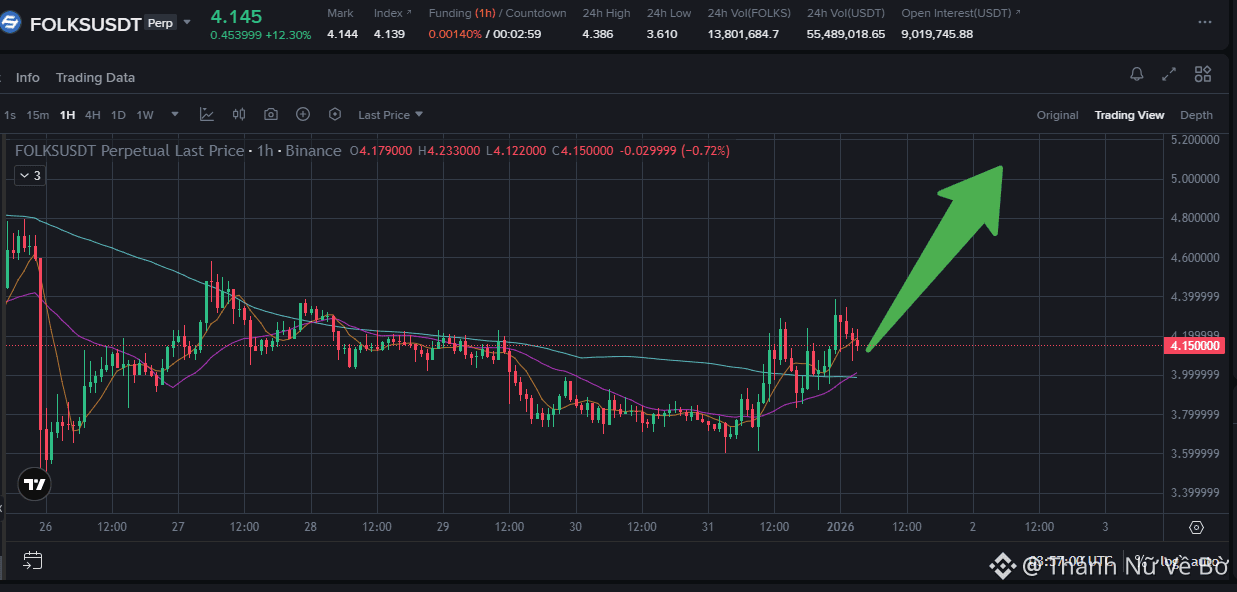Viewport: 1237px width, 592px height.
Task: Open the FOLKSUSDT pair selector dropdown arrow
Action: tap(187, 22)
